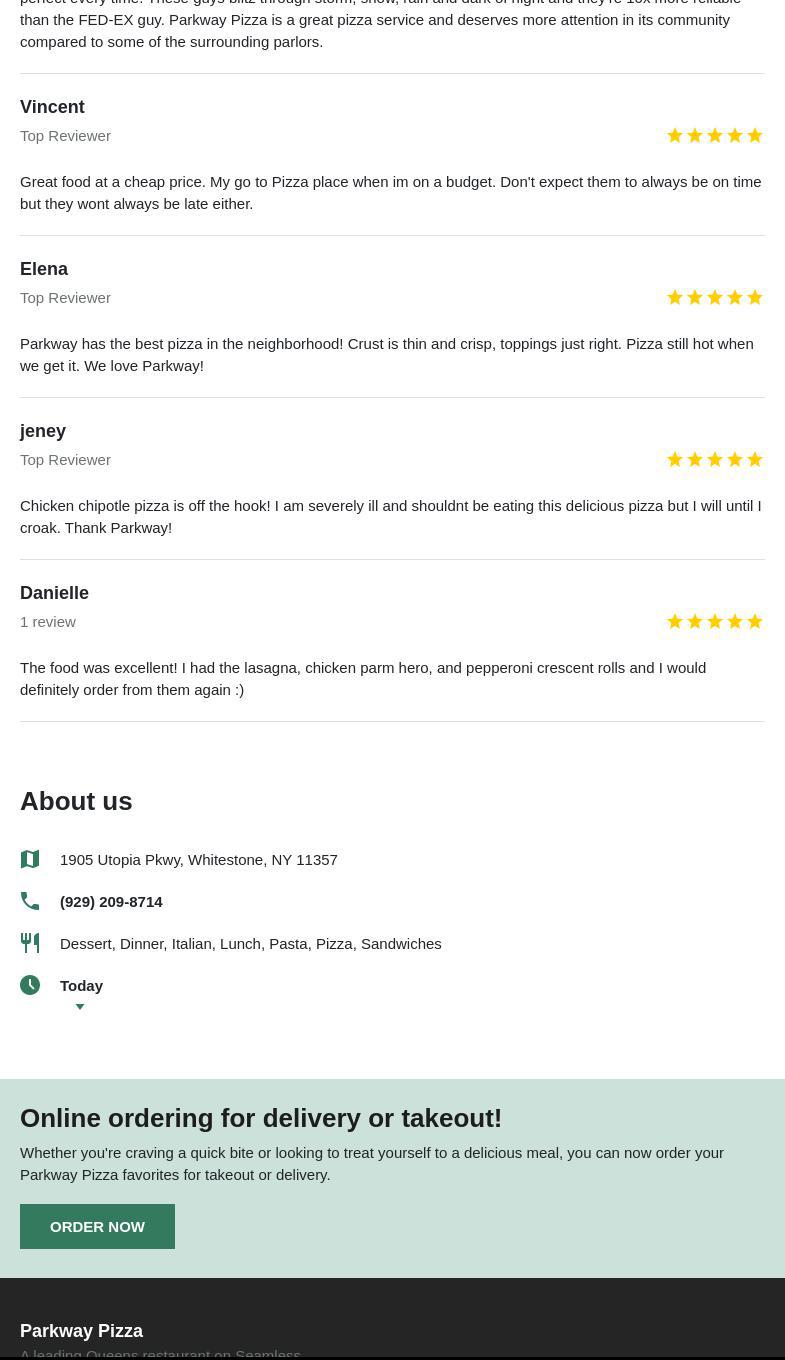Select reviewer name Vincent
785x1360 pixels.
[52, 107]
